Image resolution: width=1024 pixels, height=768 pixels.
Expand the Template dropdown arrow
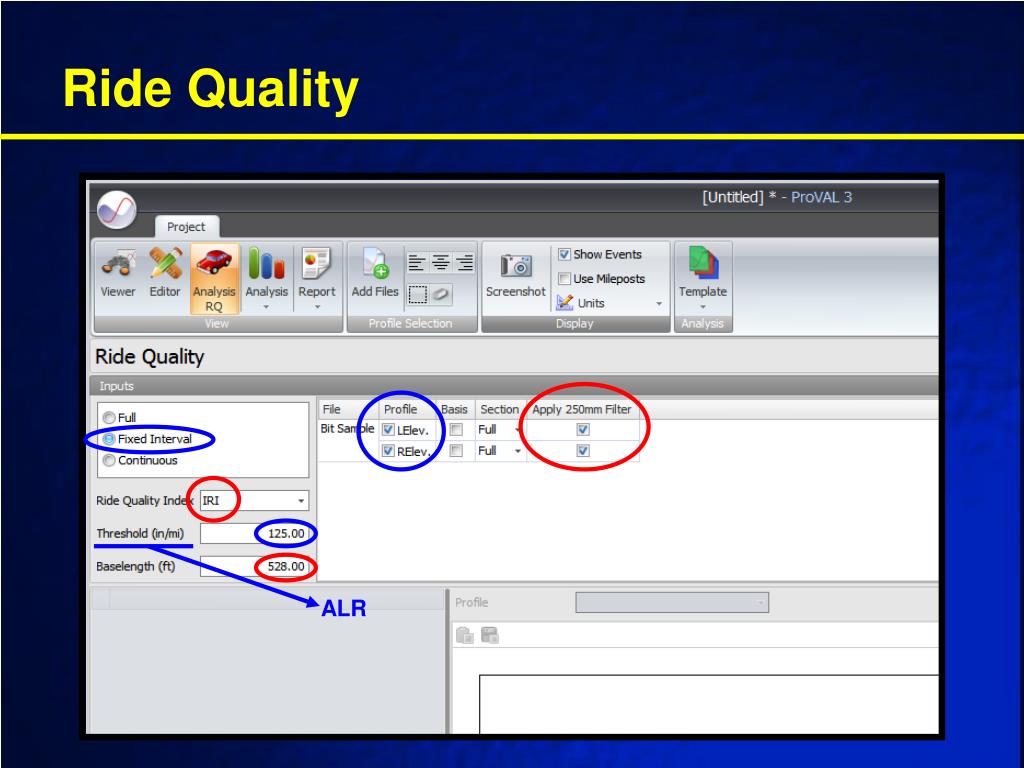703,306
